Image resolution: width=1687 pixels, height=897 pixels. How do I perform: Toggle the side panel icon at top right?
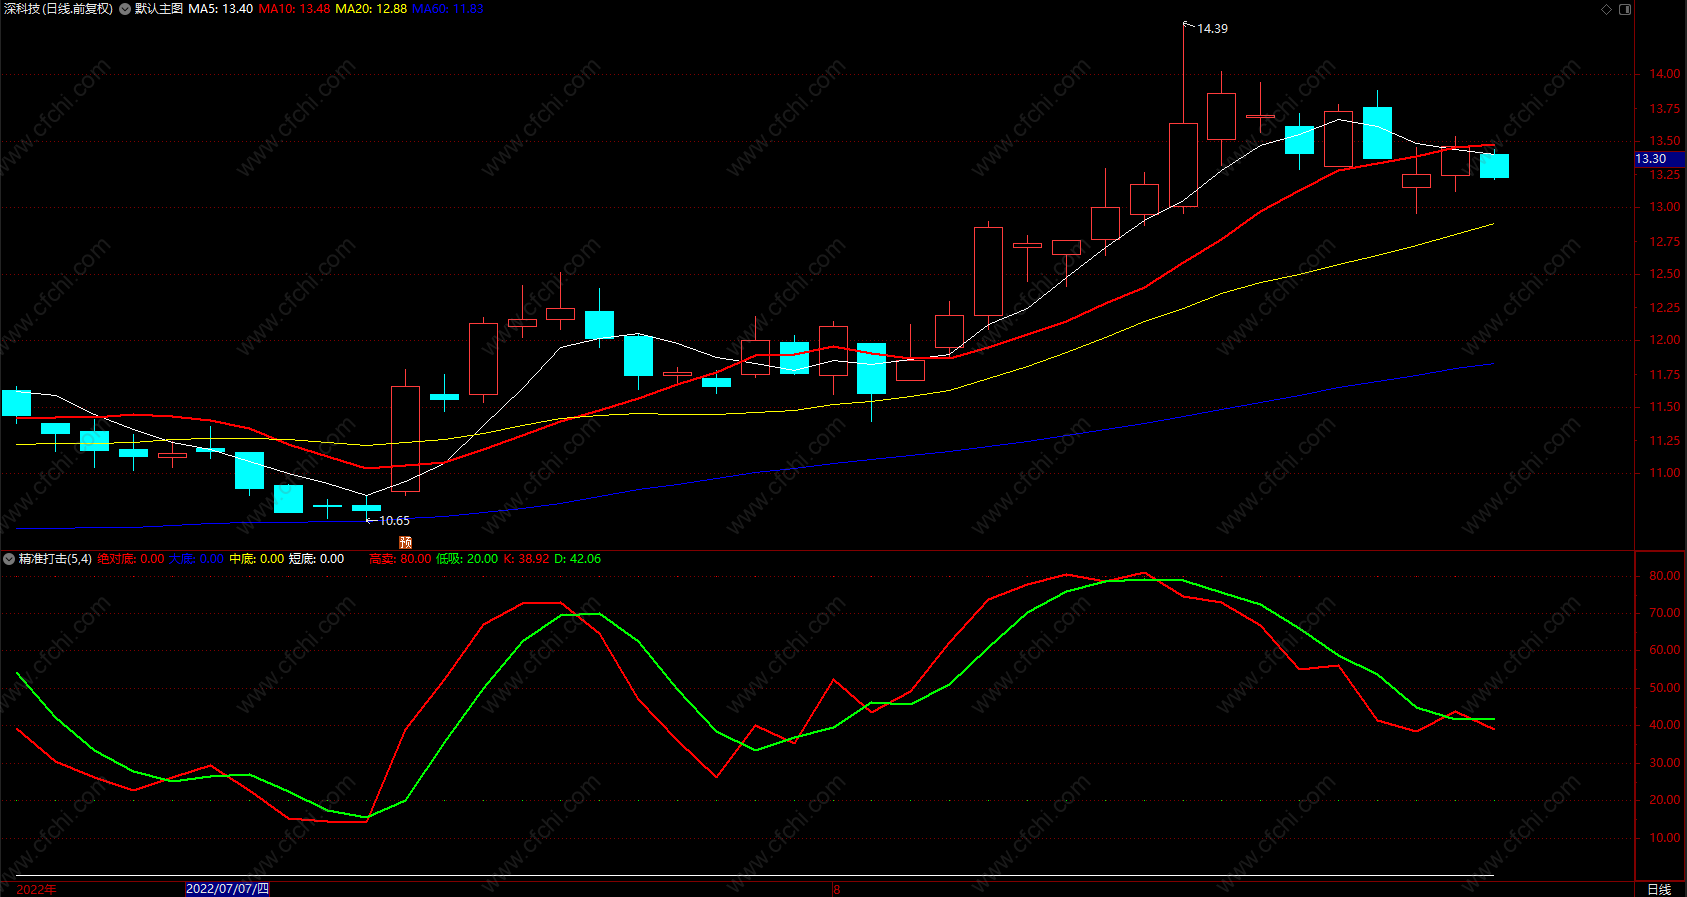click(1625, 9)
